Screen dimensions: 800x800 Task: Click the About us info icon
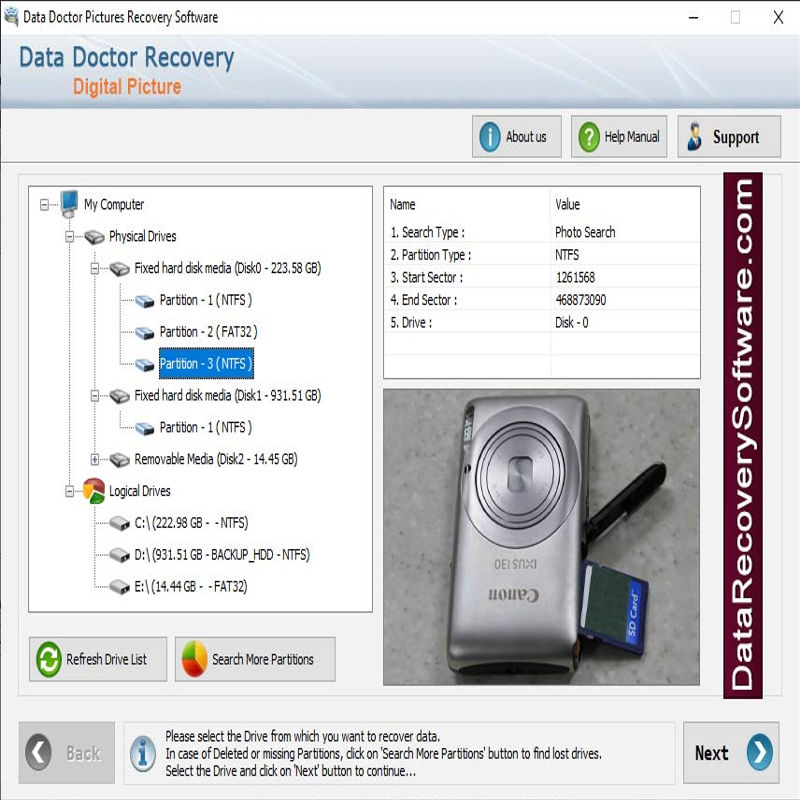click(x=489, y=137)
